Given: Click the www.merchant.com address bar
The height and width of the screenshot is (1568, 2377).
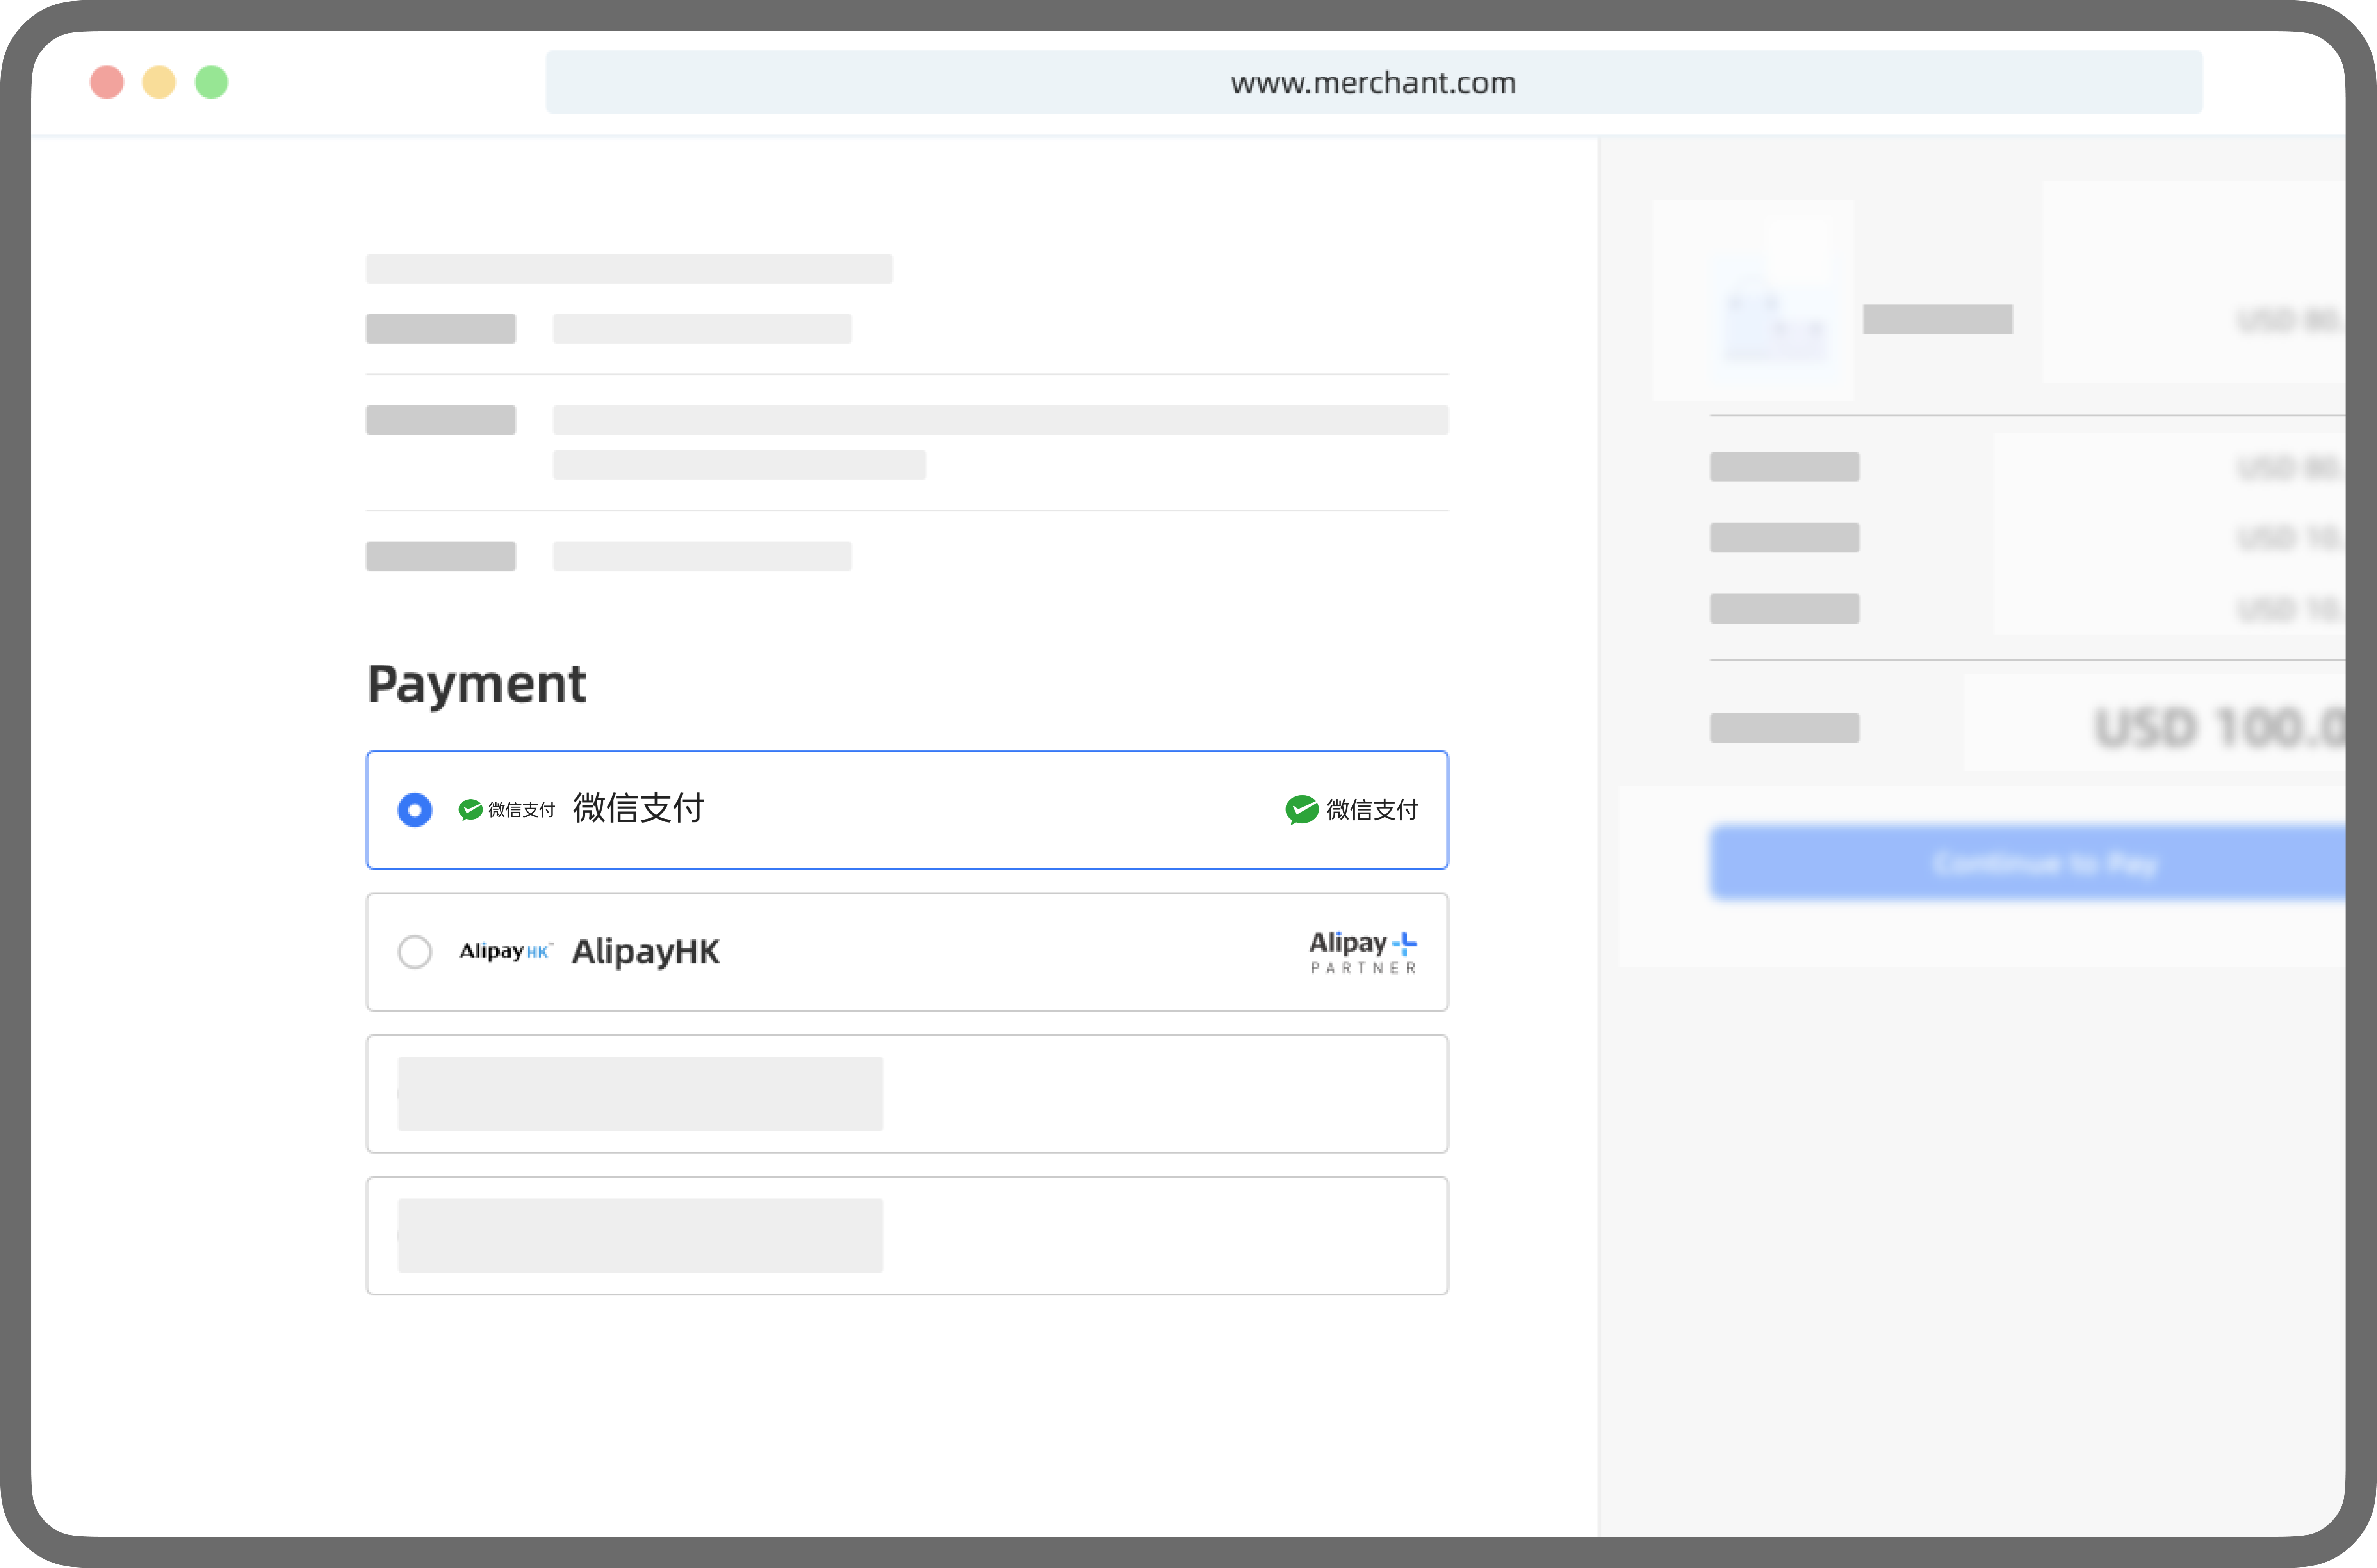Looking at the screenshot, I should click(1373, 82).
